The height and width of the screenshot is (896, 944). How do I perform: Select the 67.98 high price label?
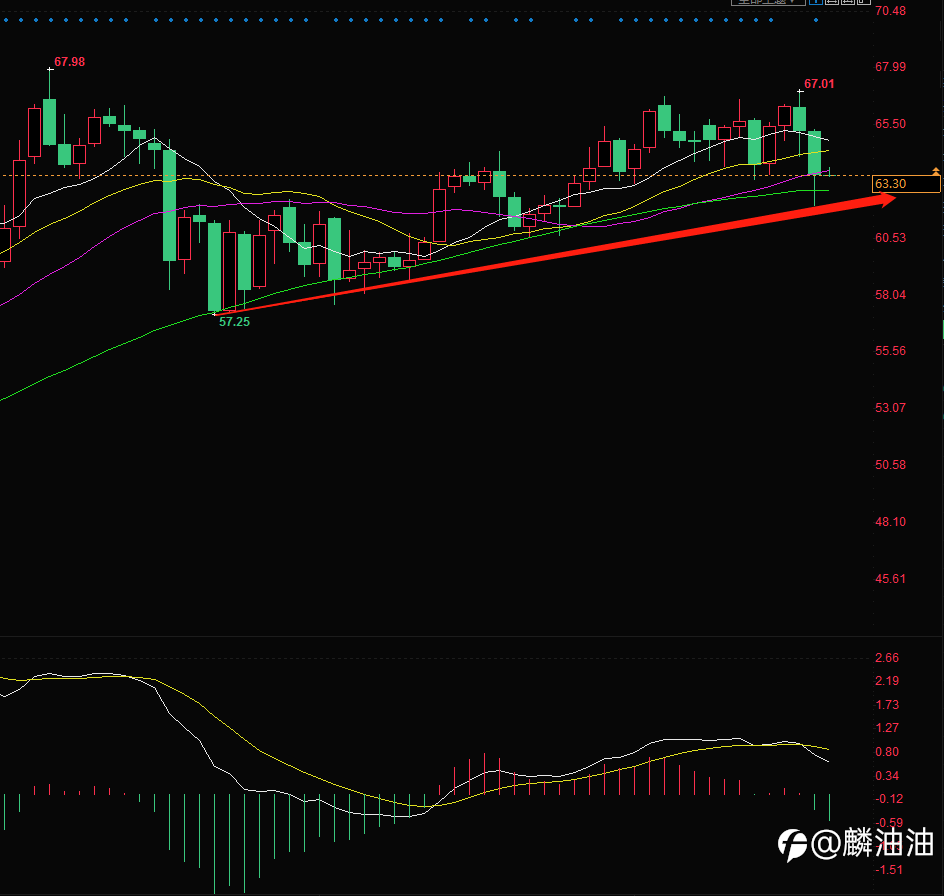[x=69, y=61]
